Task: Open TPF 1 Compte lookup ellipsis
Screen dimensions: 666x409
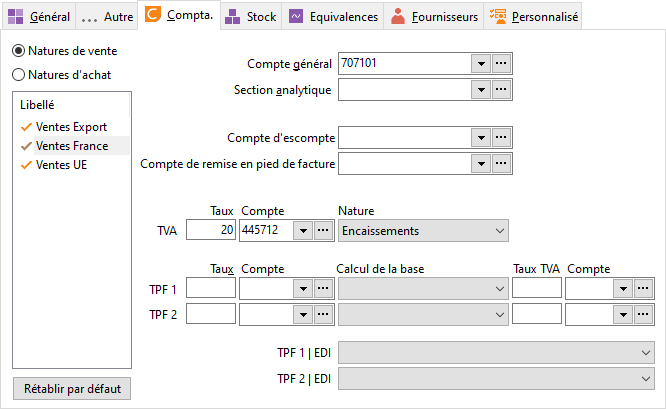Action: click(x=323, y=289)
